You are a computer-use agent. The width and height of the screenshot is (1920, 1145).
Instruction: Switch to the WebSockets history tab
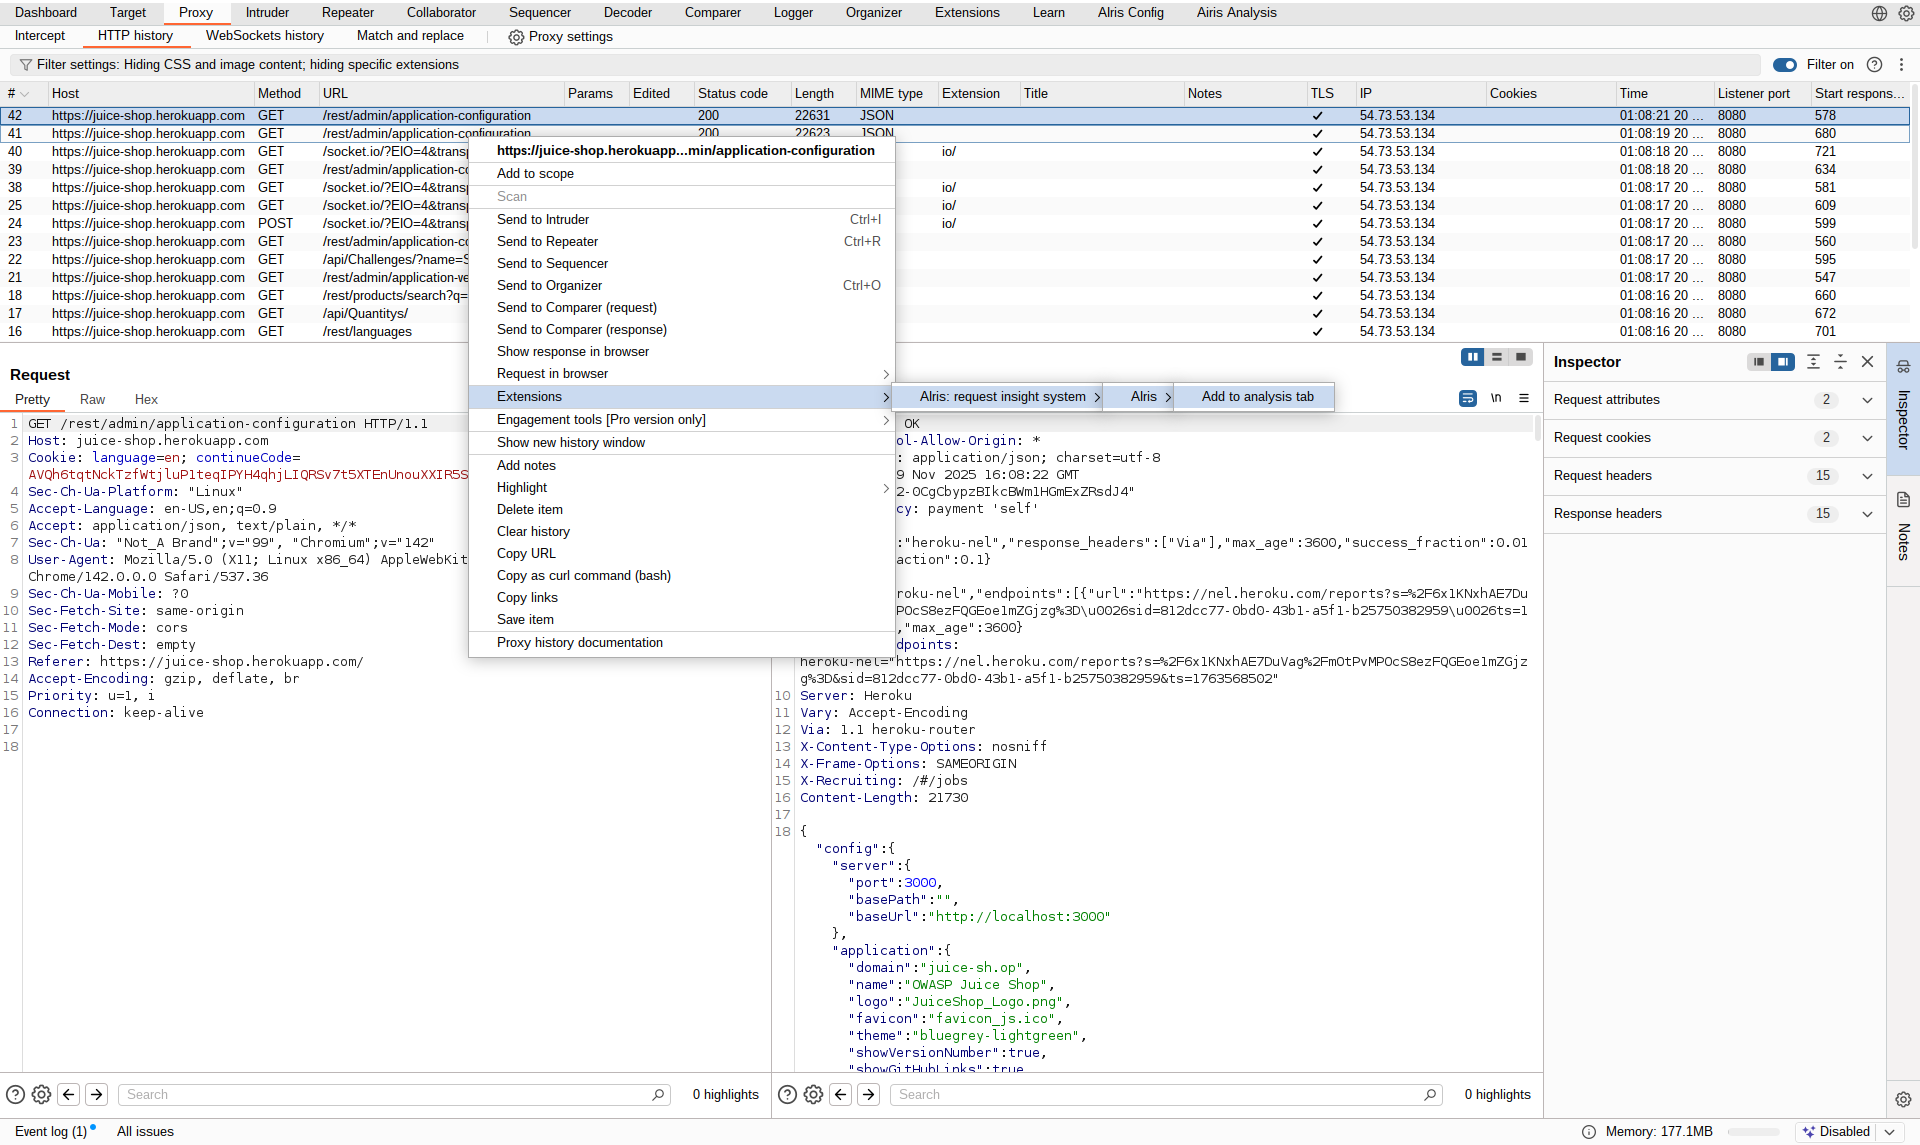coord(265,36)
